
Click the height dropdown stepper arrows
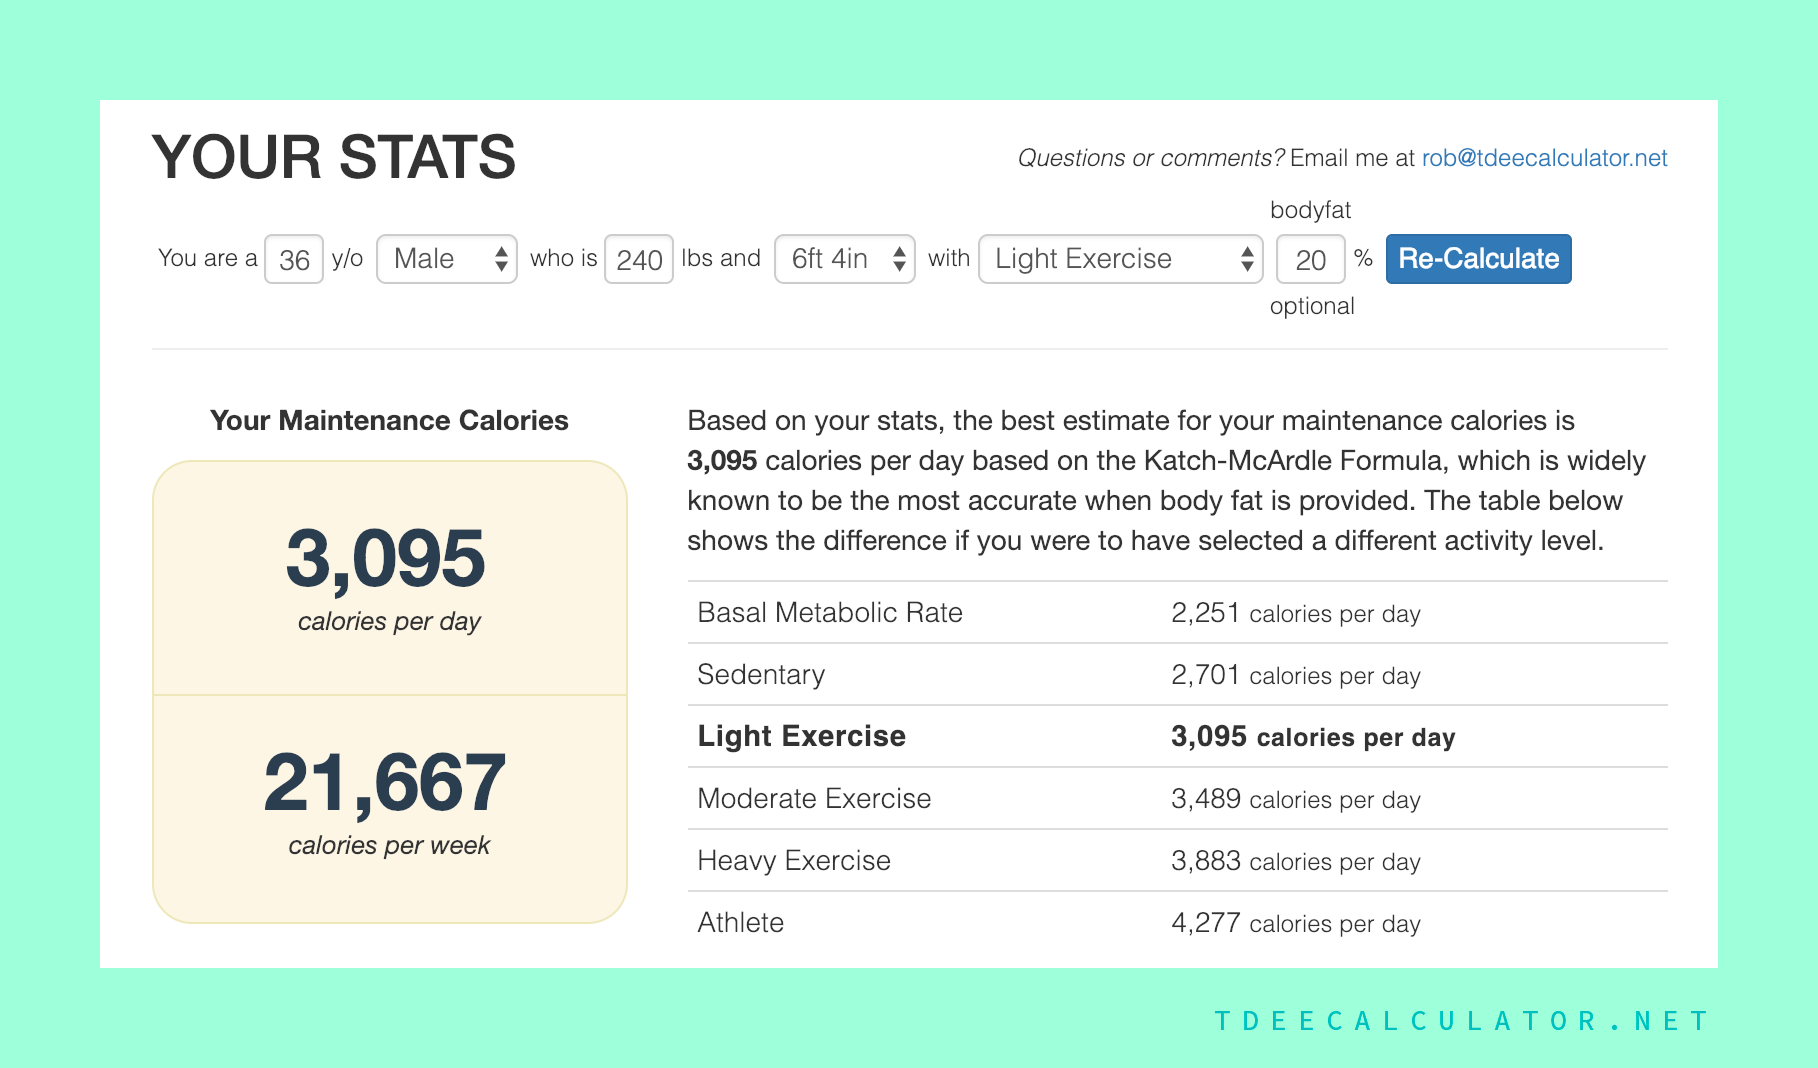898,258
